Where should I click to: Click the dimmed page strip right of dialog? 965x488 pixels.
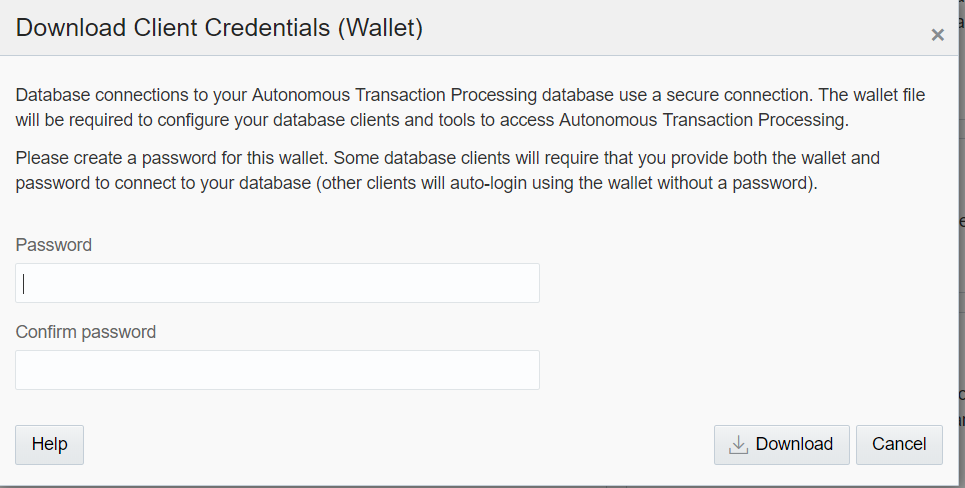961,246
